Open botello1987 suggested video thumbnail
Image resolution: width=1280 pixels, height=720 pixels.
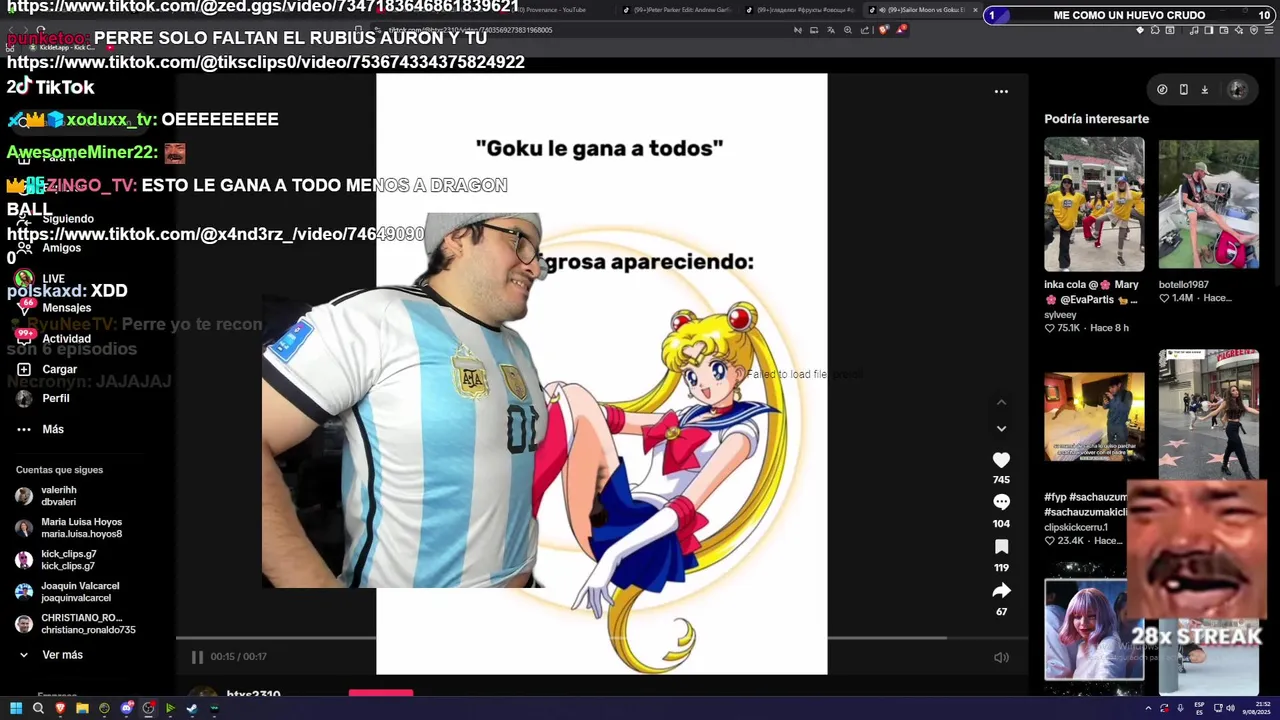[x=1208, y=204]
